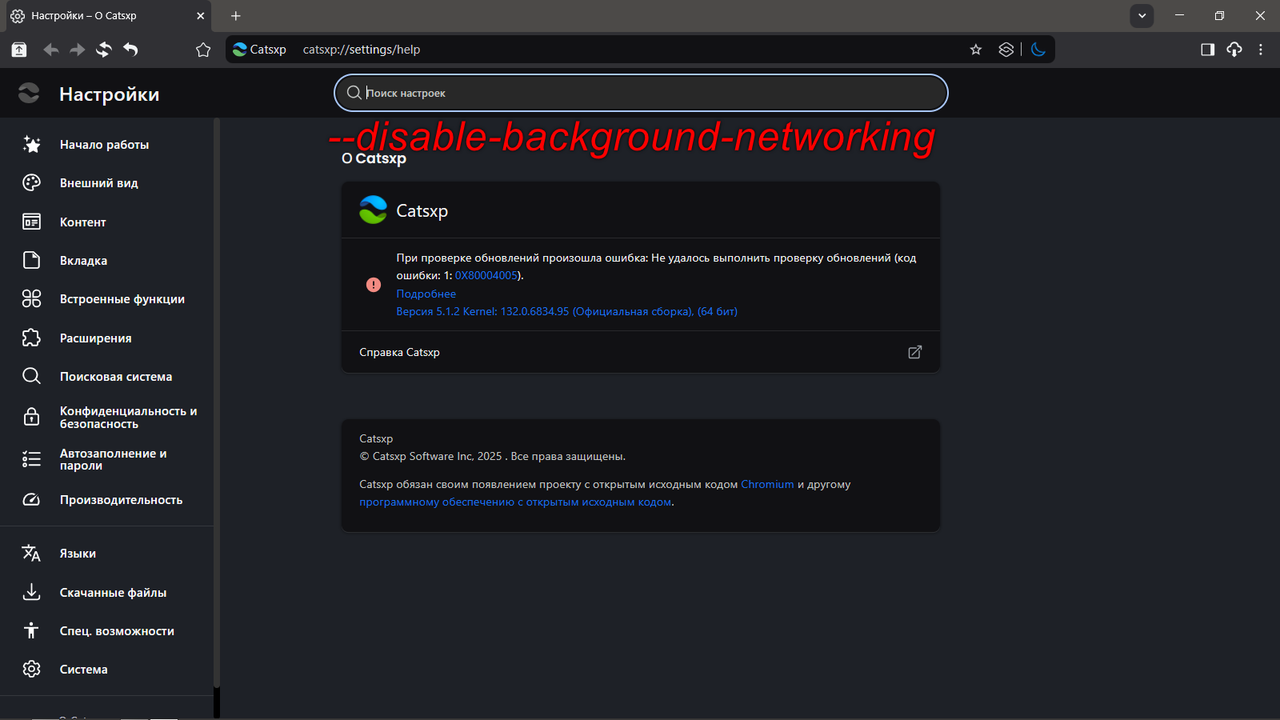Click the cloud download toolbar icon
This screenshot has width=1280, height=720.
[x=1233, y=48]
